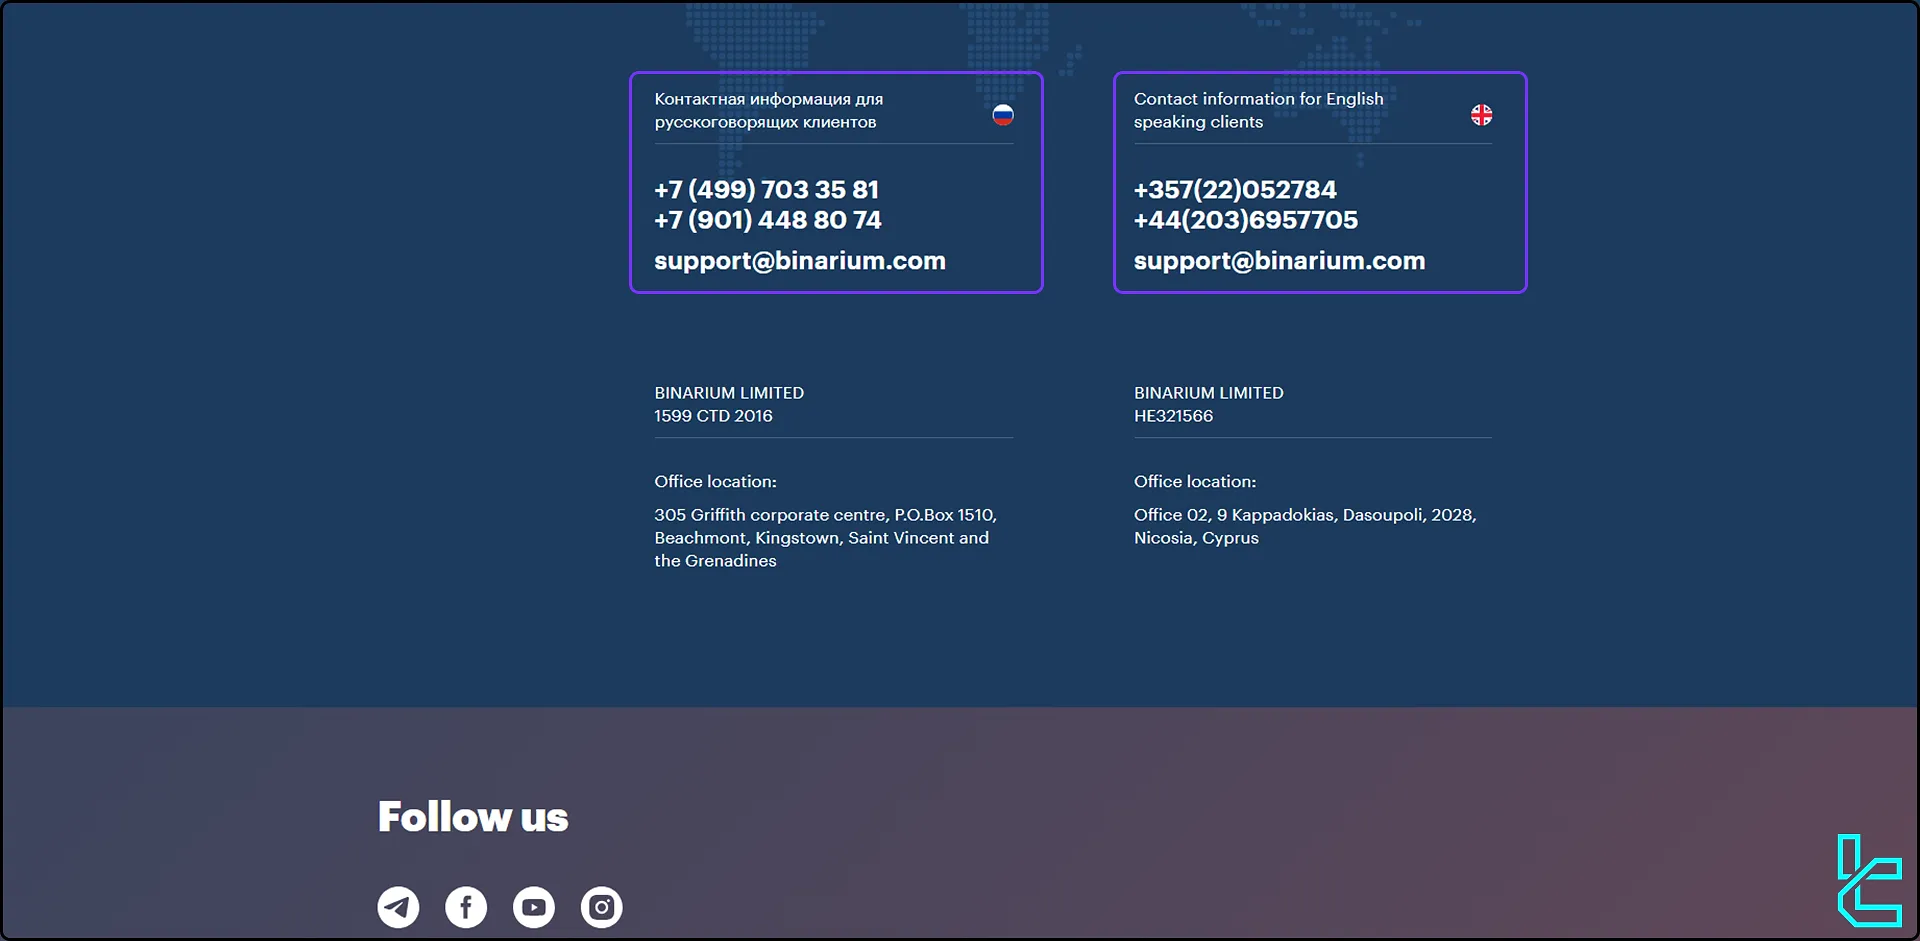Click BINARIUM LIMITED above HE321566

[x=1209, y=393]
